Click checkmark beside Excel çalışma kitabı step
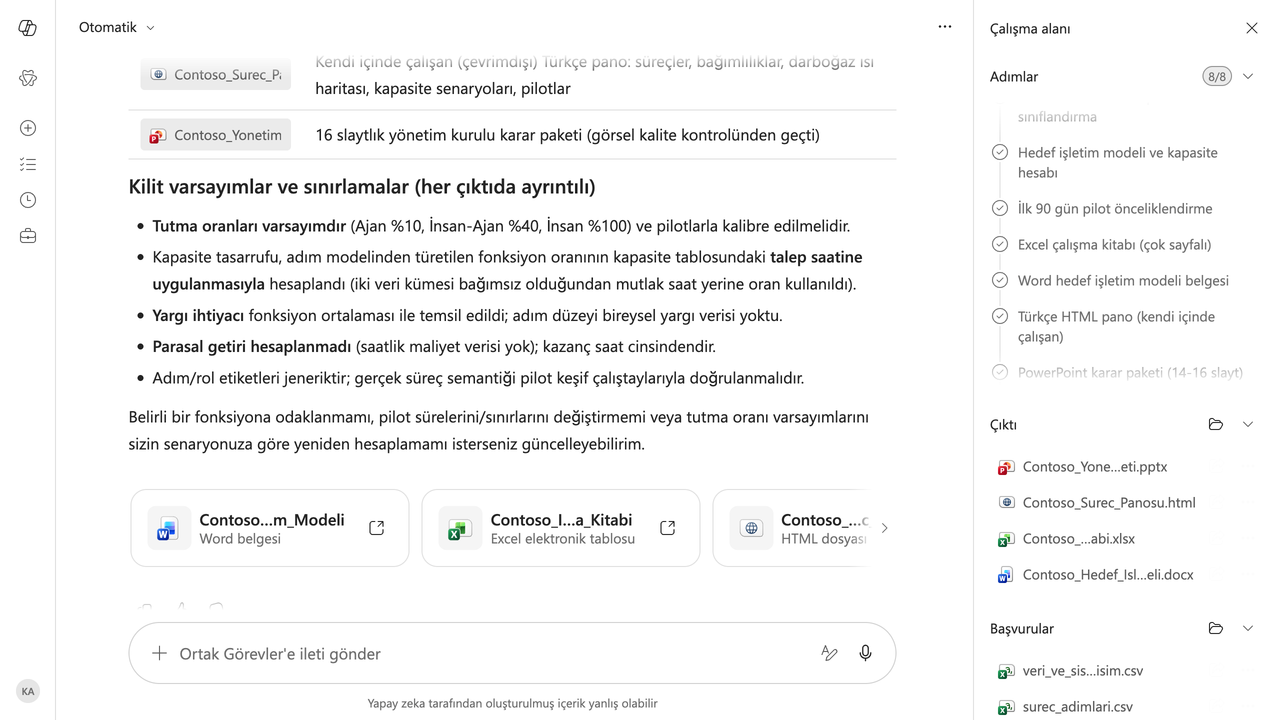 pyautogui.click(x=999, y=244)
